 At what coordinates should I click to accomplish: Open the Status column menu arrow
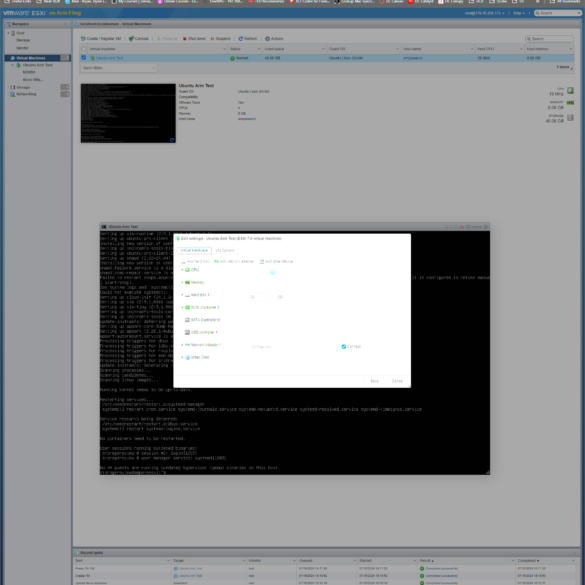click(259, 49)
